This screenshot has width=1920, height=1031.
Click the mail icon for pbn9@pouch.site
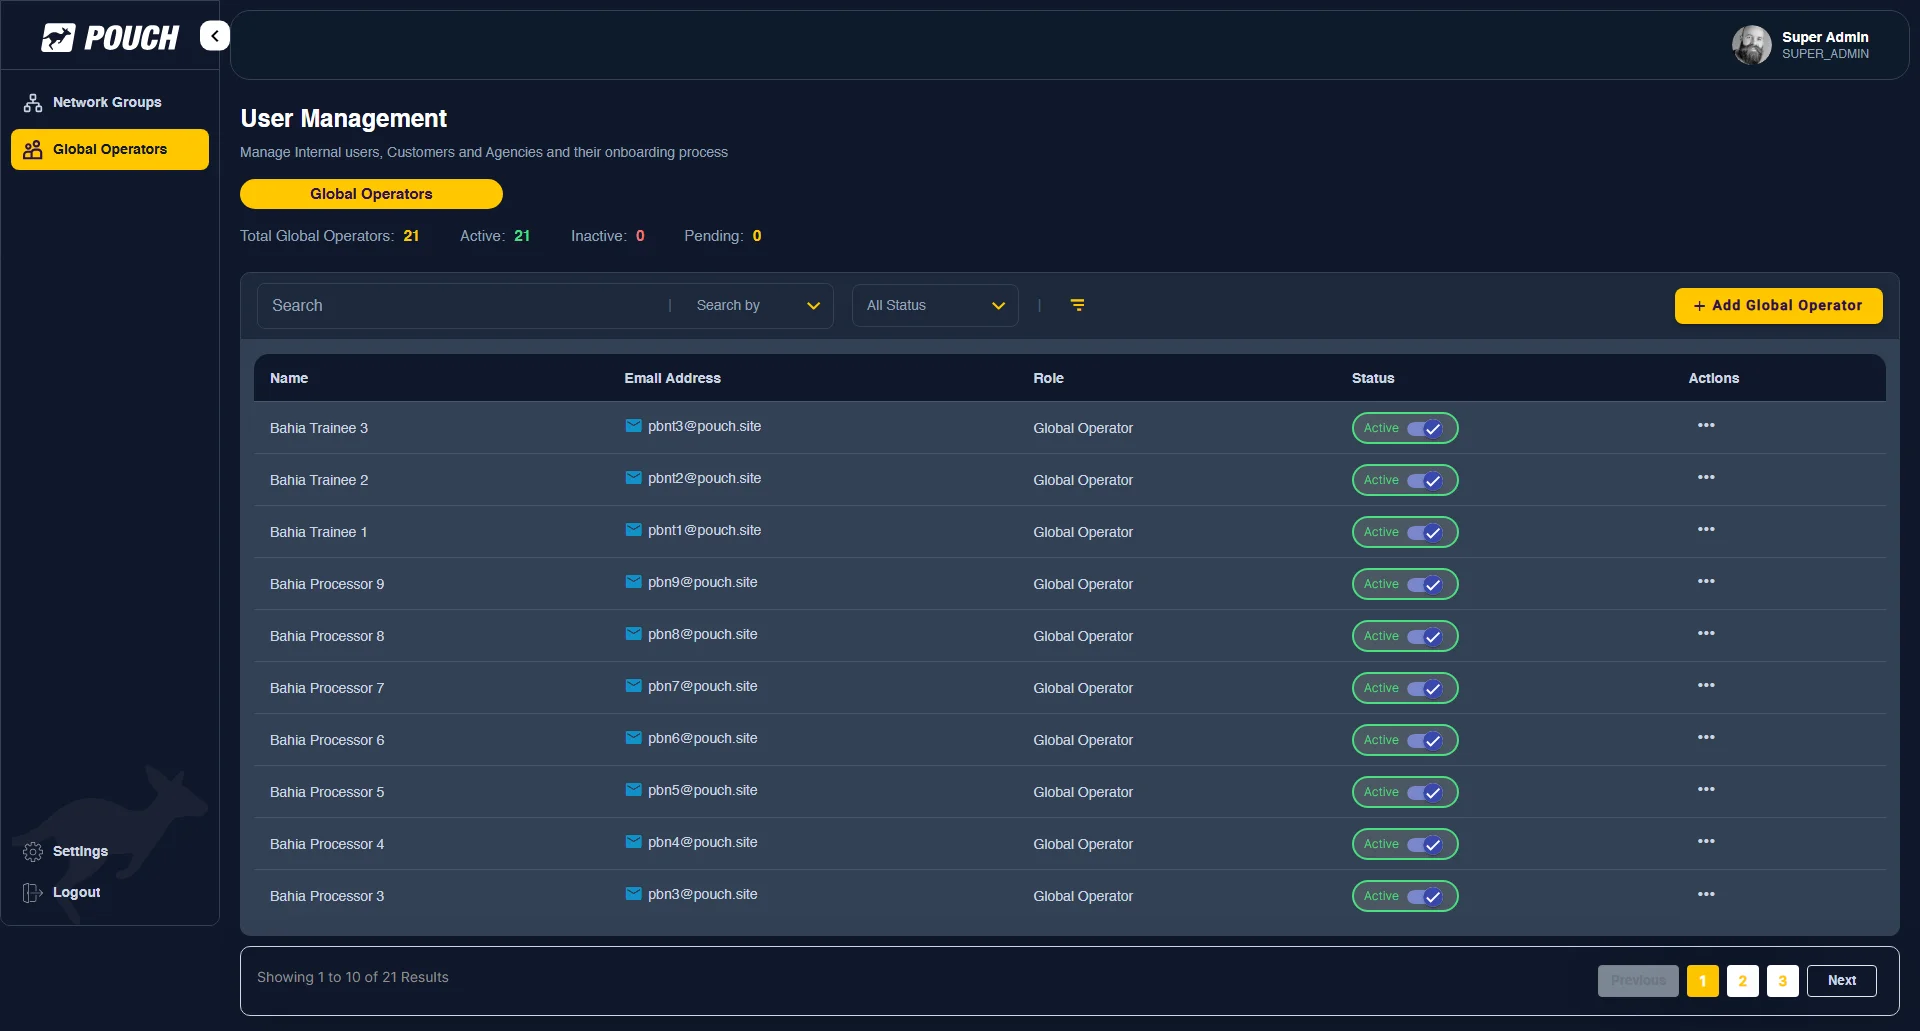pos(633,582)
